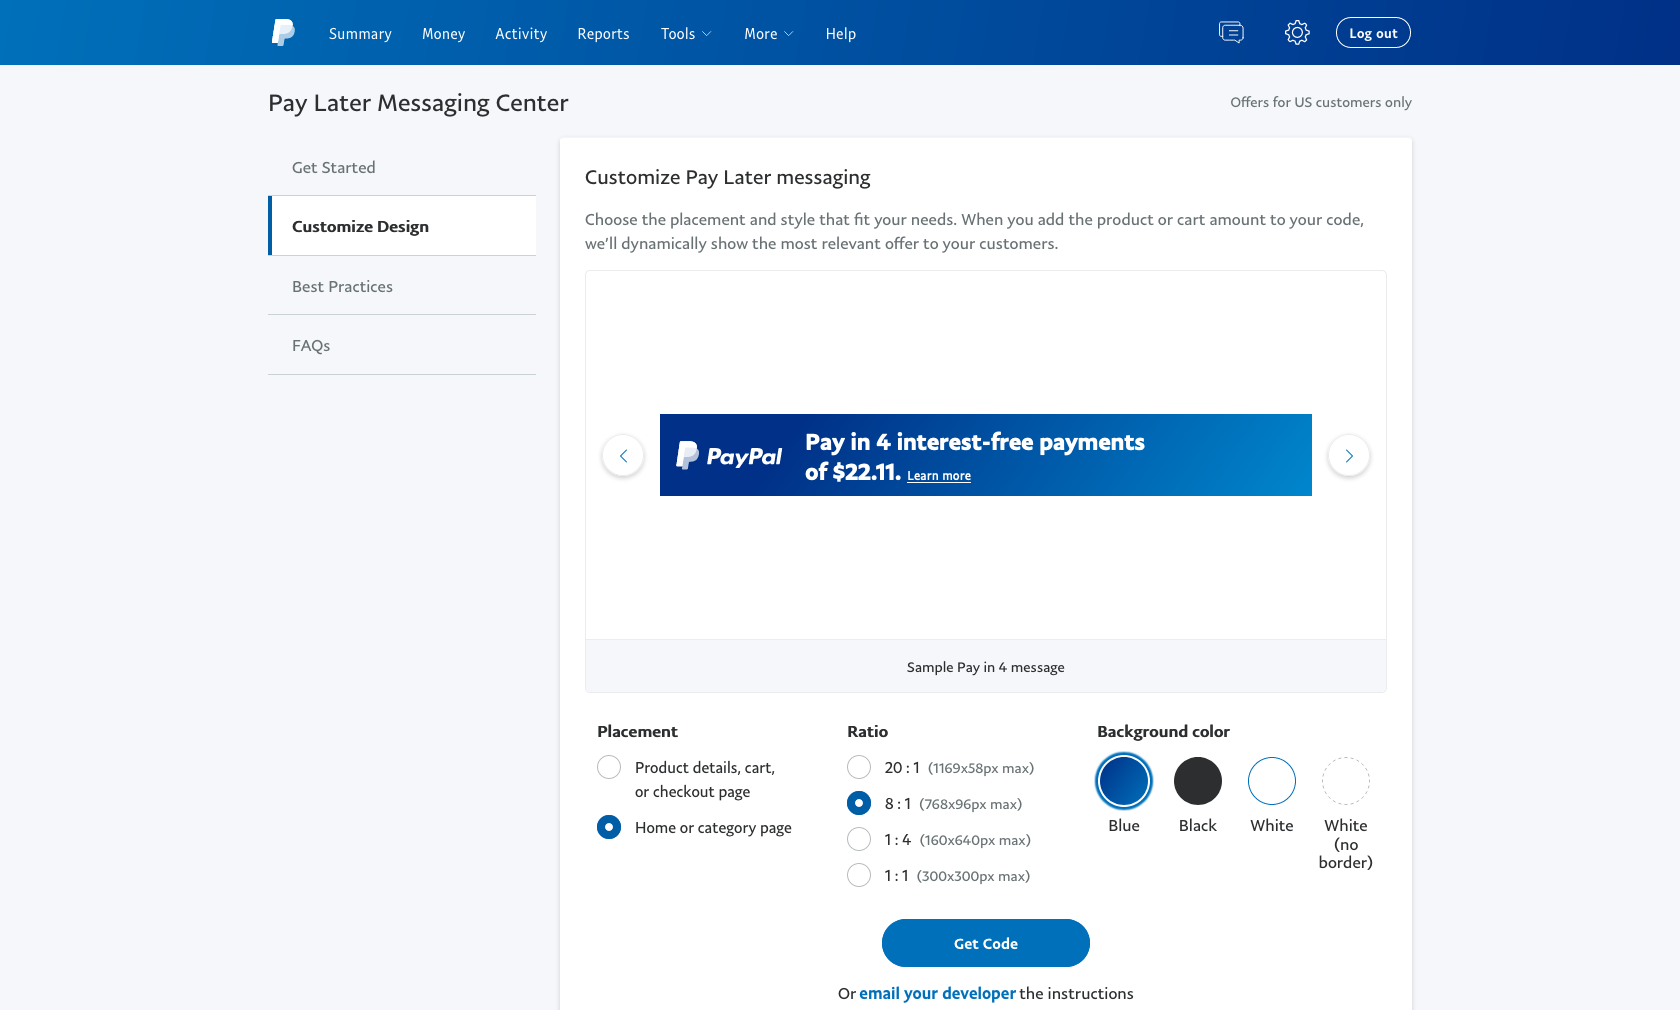Click email your developer link
Screen dimensions: 1680x1010
coord(937,993)
